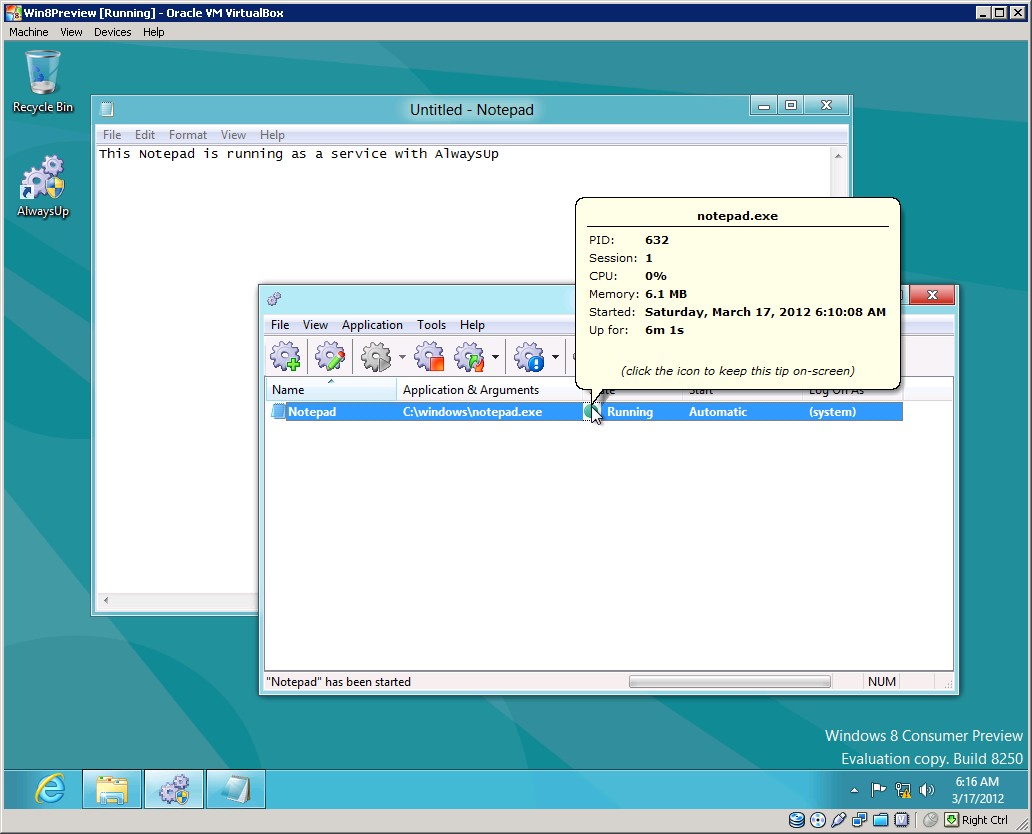Launch Internet Explorer from the taskbar

[x=50, y=789]
